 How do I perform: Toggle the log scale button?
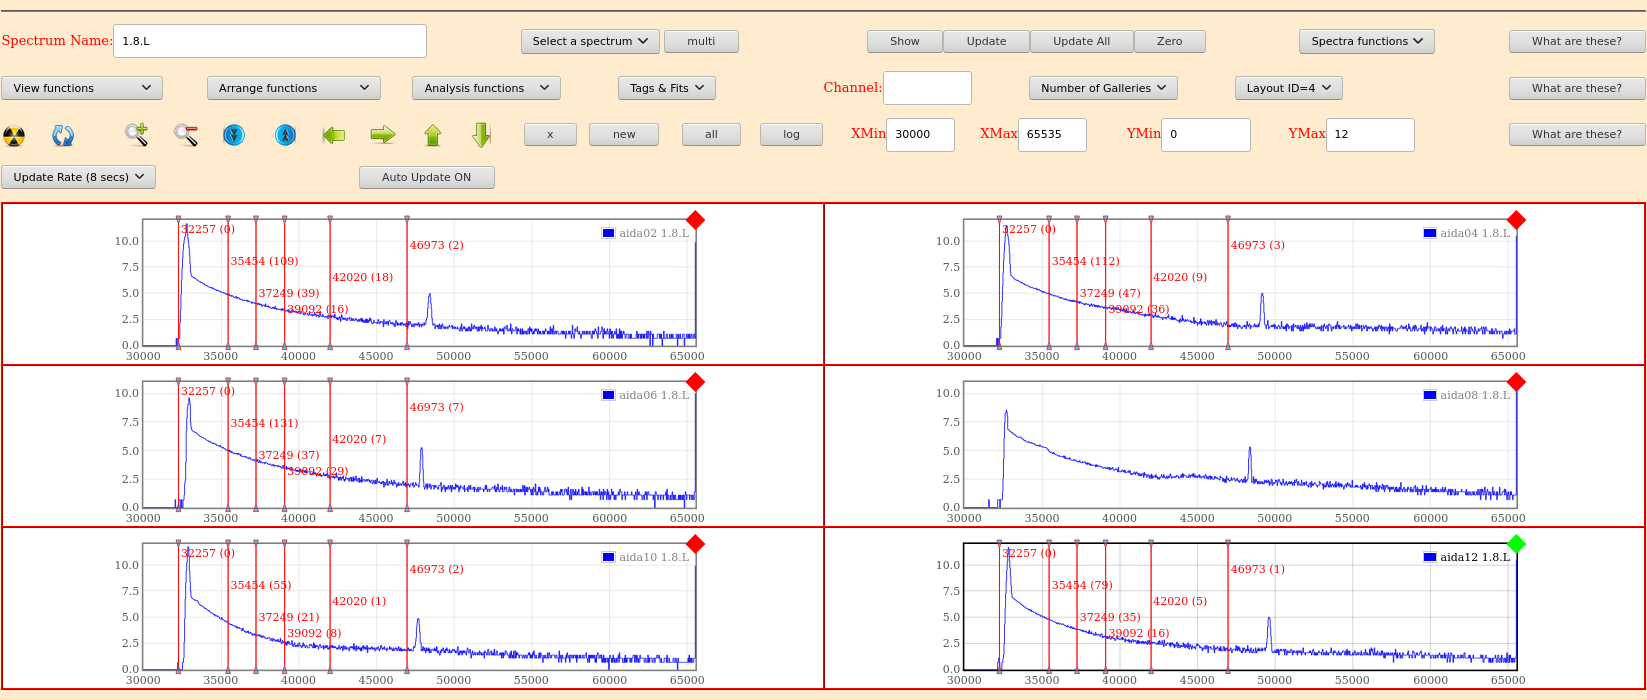(x=791, y=134)
